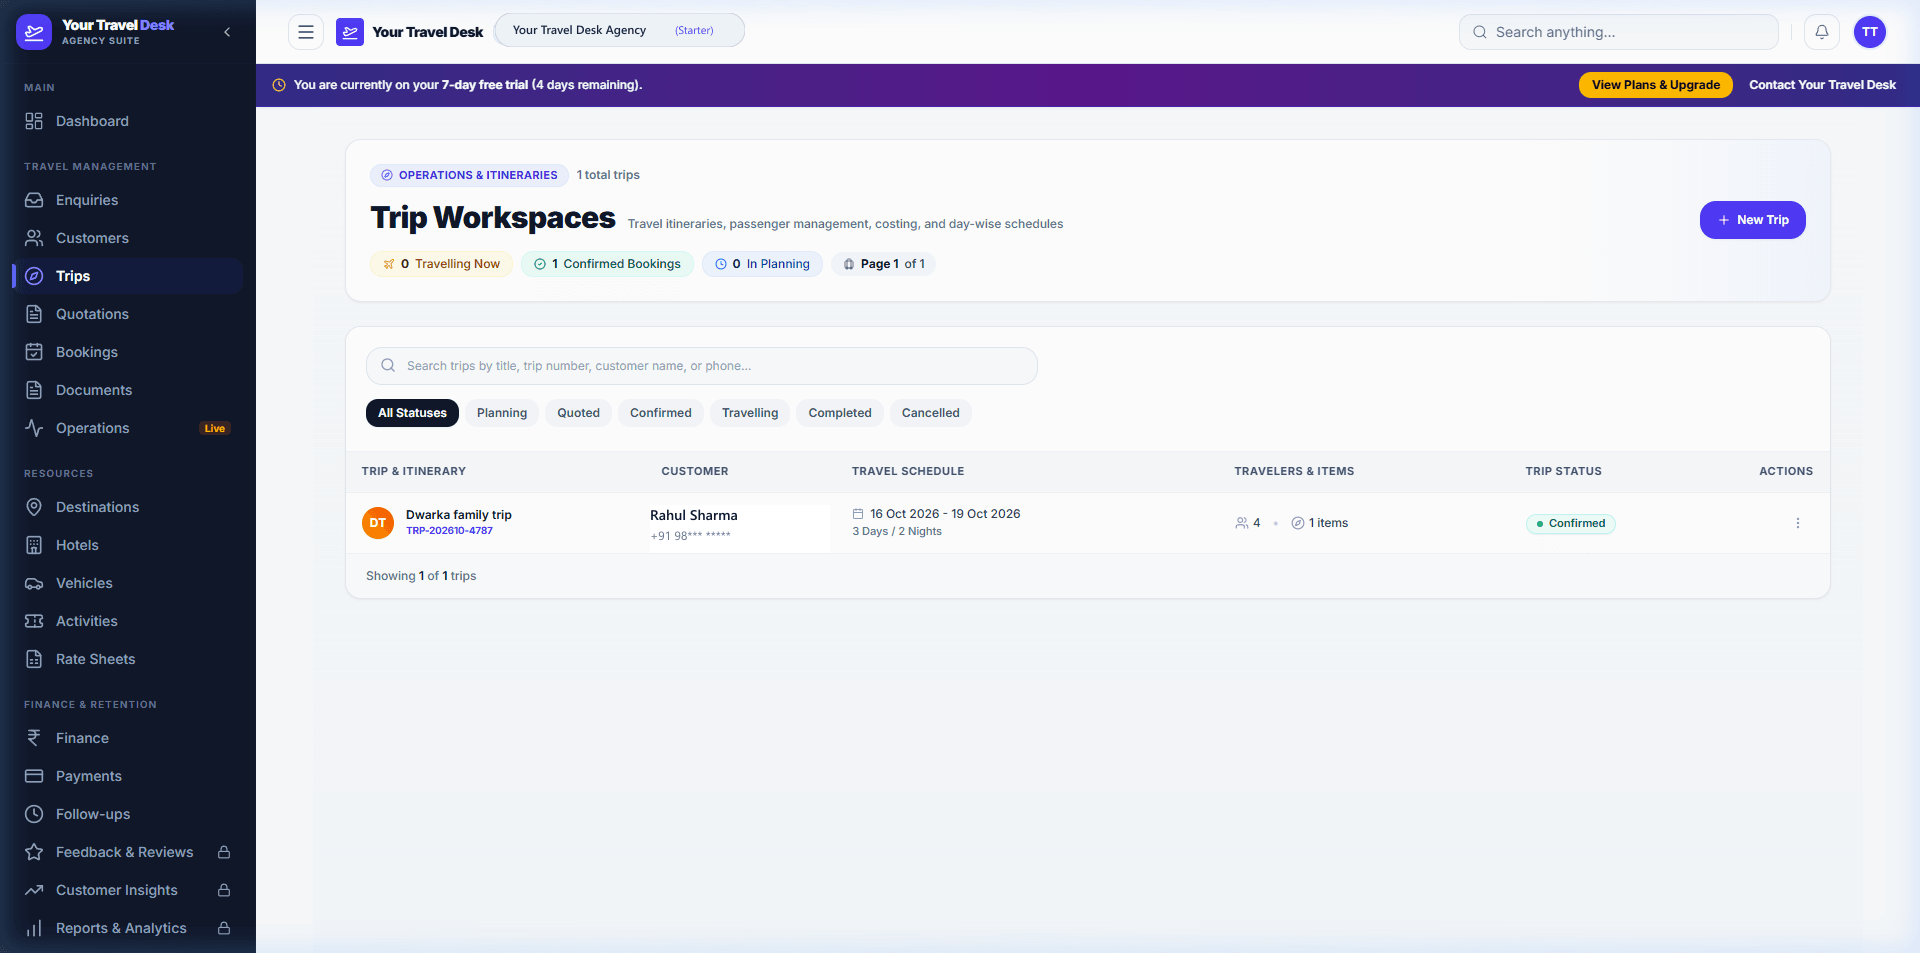Screen dimensions: 1920x953
Task: Collapse the sidebar with the chevron arrow
Action: click(x=227, y=32)
